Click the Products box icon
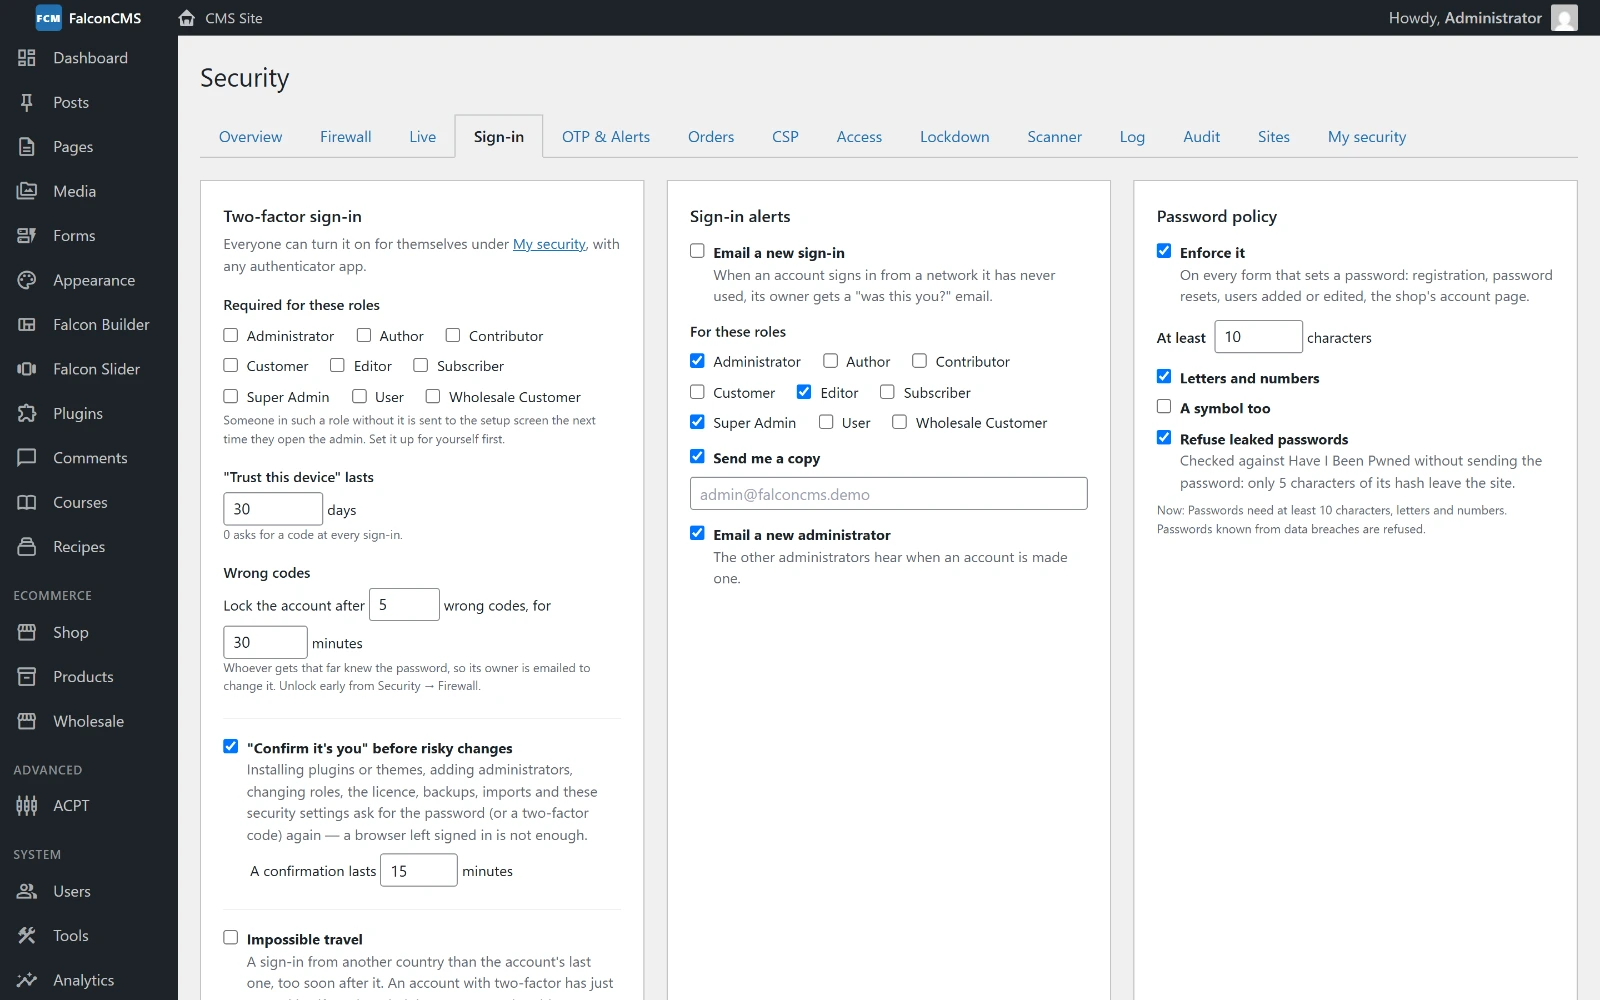Image resolution: width=1600 pixels, height=1000 pixels. click(x=27, y=677)
